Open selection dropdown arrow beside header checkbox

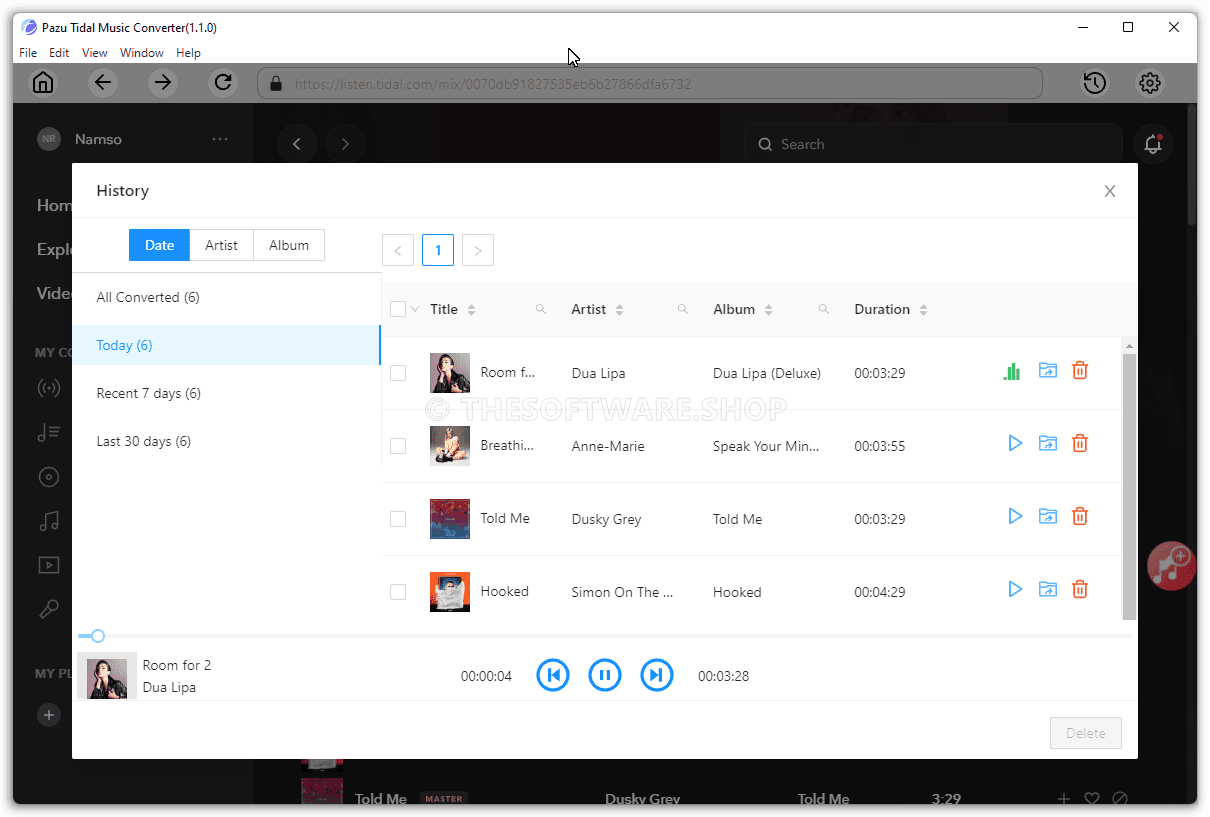click(x=415, y=309)
